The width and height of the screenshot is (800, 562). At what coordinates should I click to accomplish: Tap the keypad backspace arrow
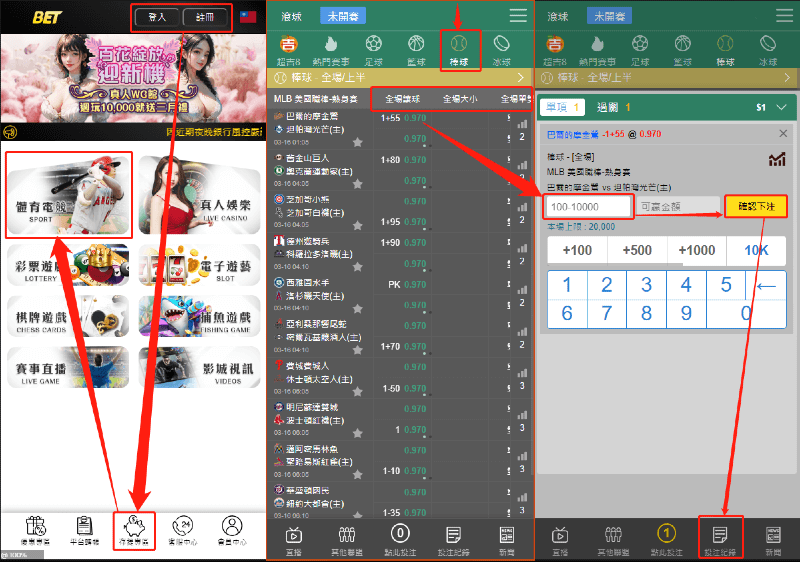pyautogui.click(x=766, y=286)
